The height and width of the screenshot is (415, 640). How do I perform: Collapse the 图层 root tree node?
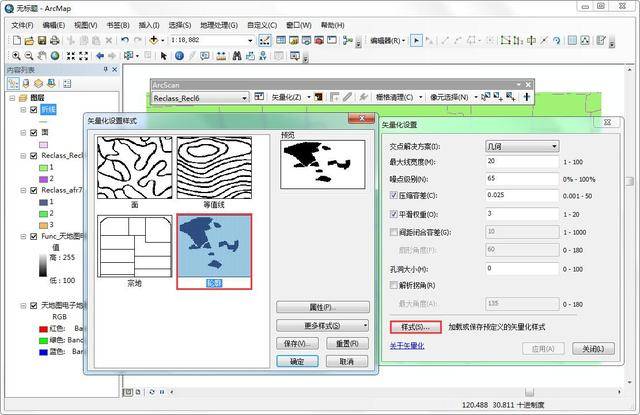pyautogui.click(x=12, y=98)
